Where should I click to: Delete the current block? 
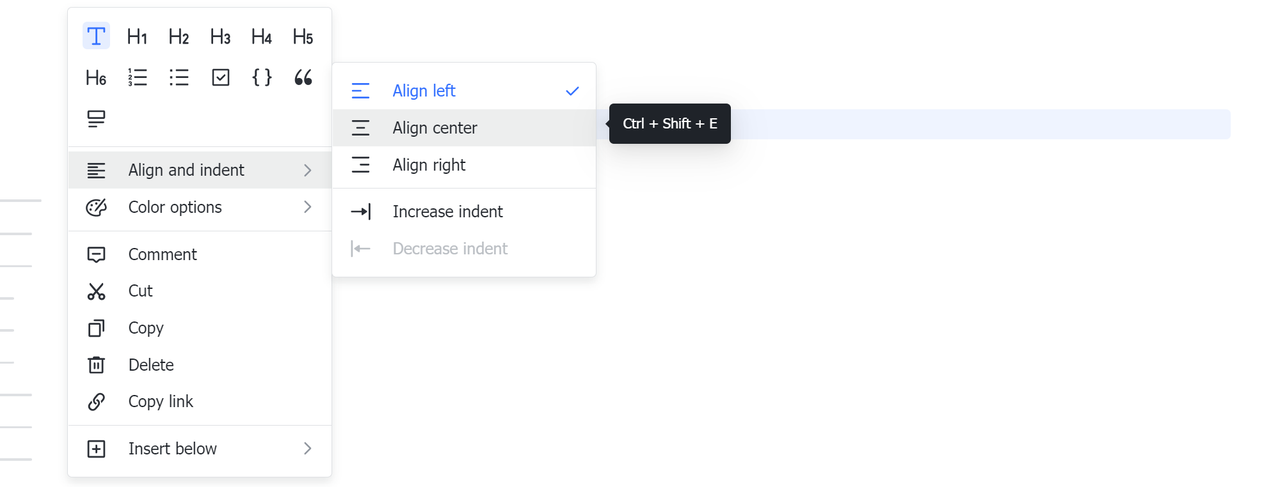(150, 365)
